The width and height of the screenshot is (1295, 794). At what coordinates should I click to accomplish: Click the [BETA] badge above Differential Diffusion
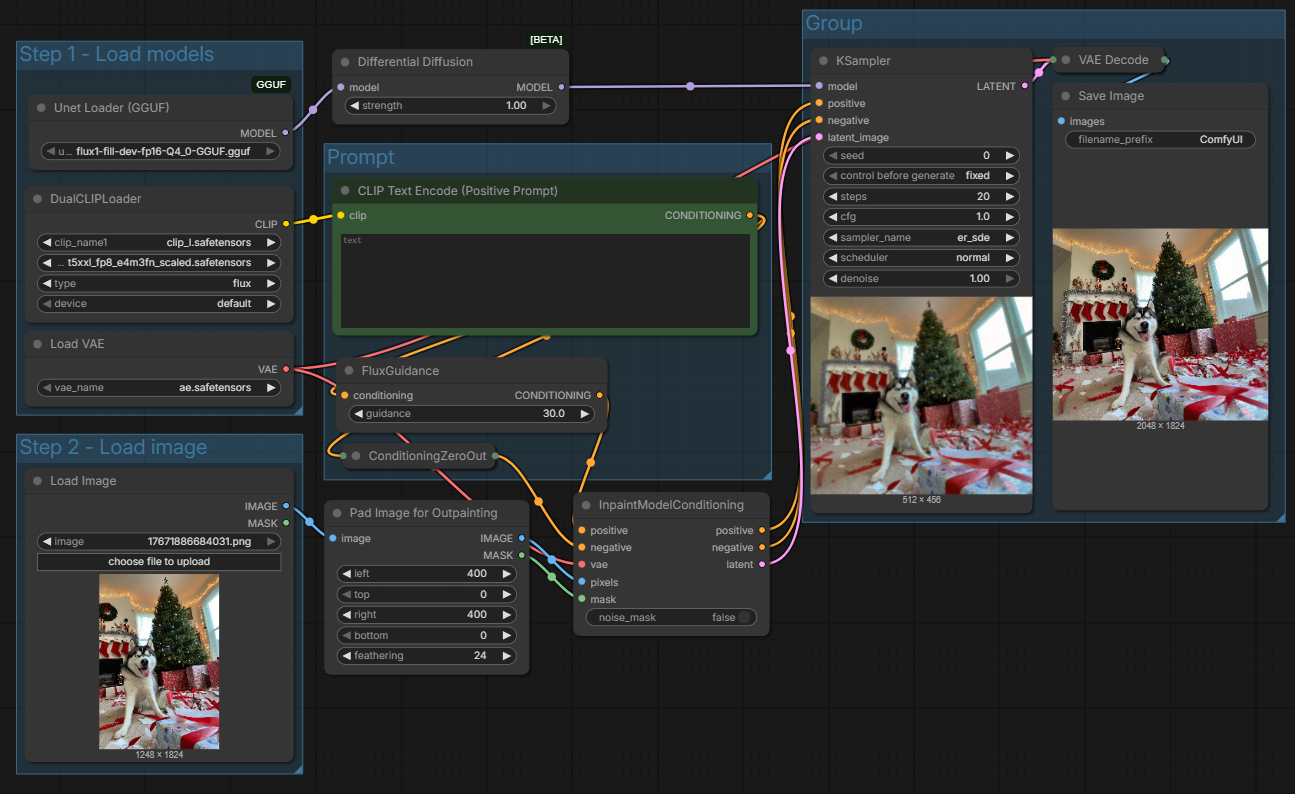point(546,40)
